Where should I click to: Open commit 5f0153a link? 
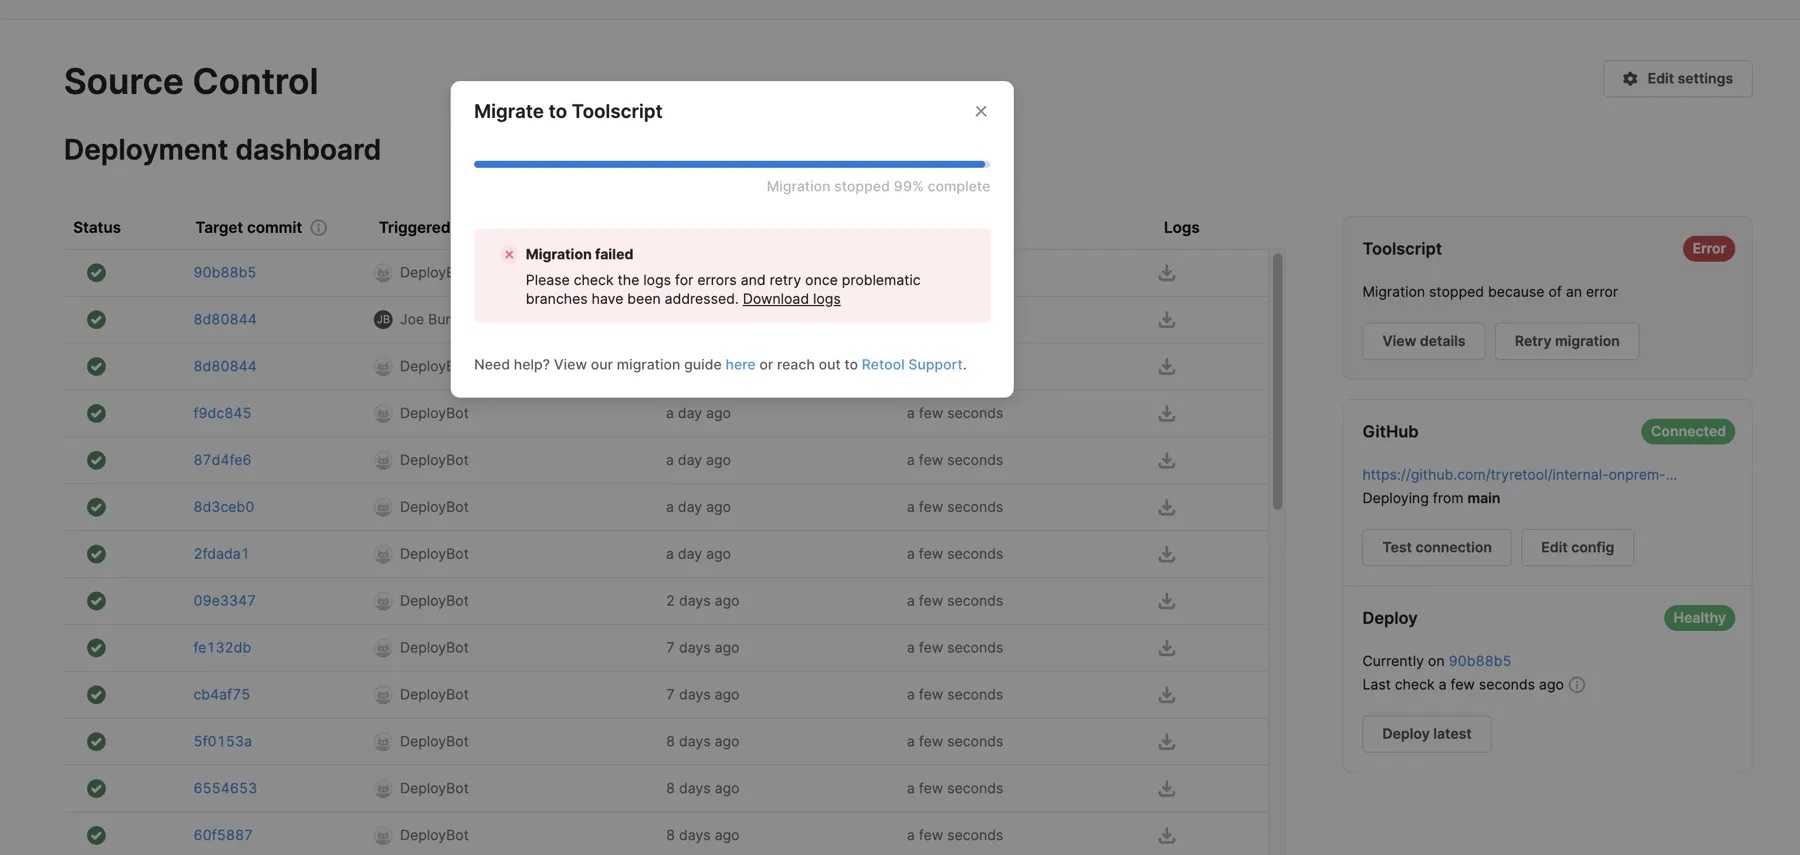click(x=223, y=741)
